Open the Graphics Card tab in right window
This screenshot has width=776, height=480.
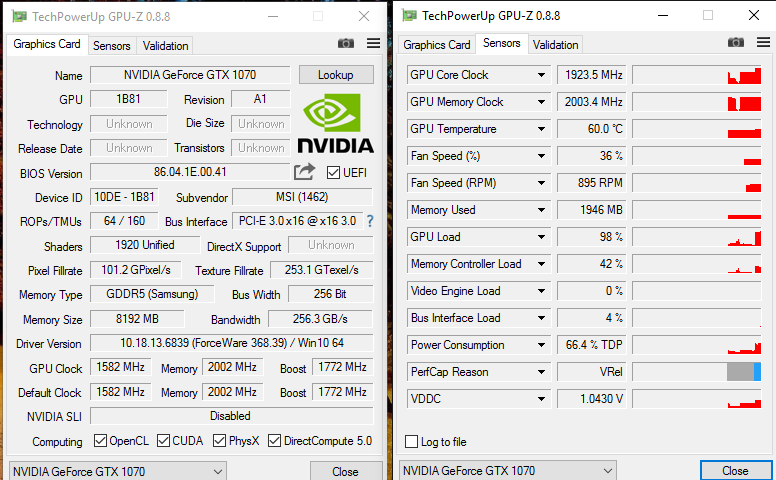click(x=436, y=45)
